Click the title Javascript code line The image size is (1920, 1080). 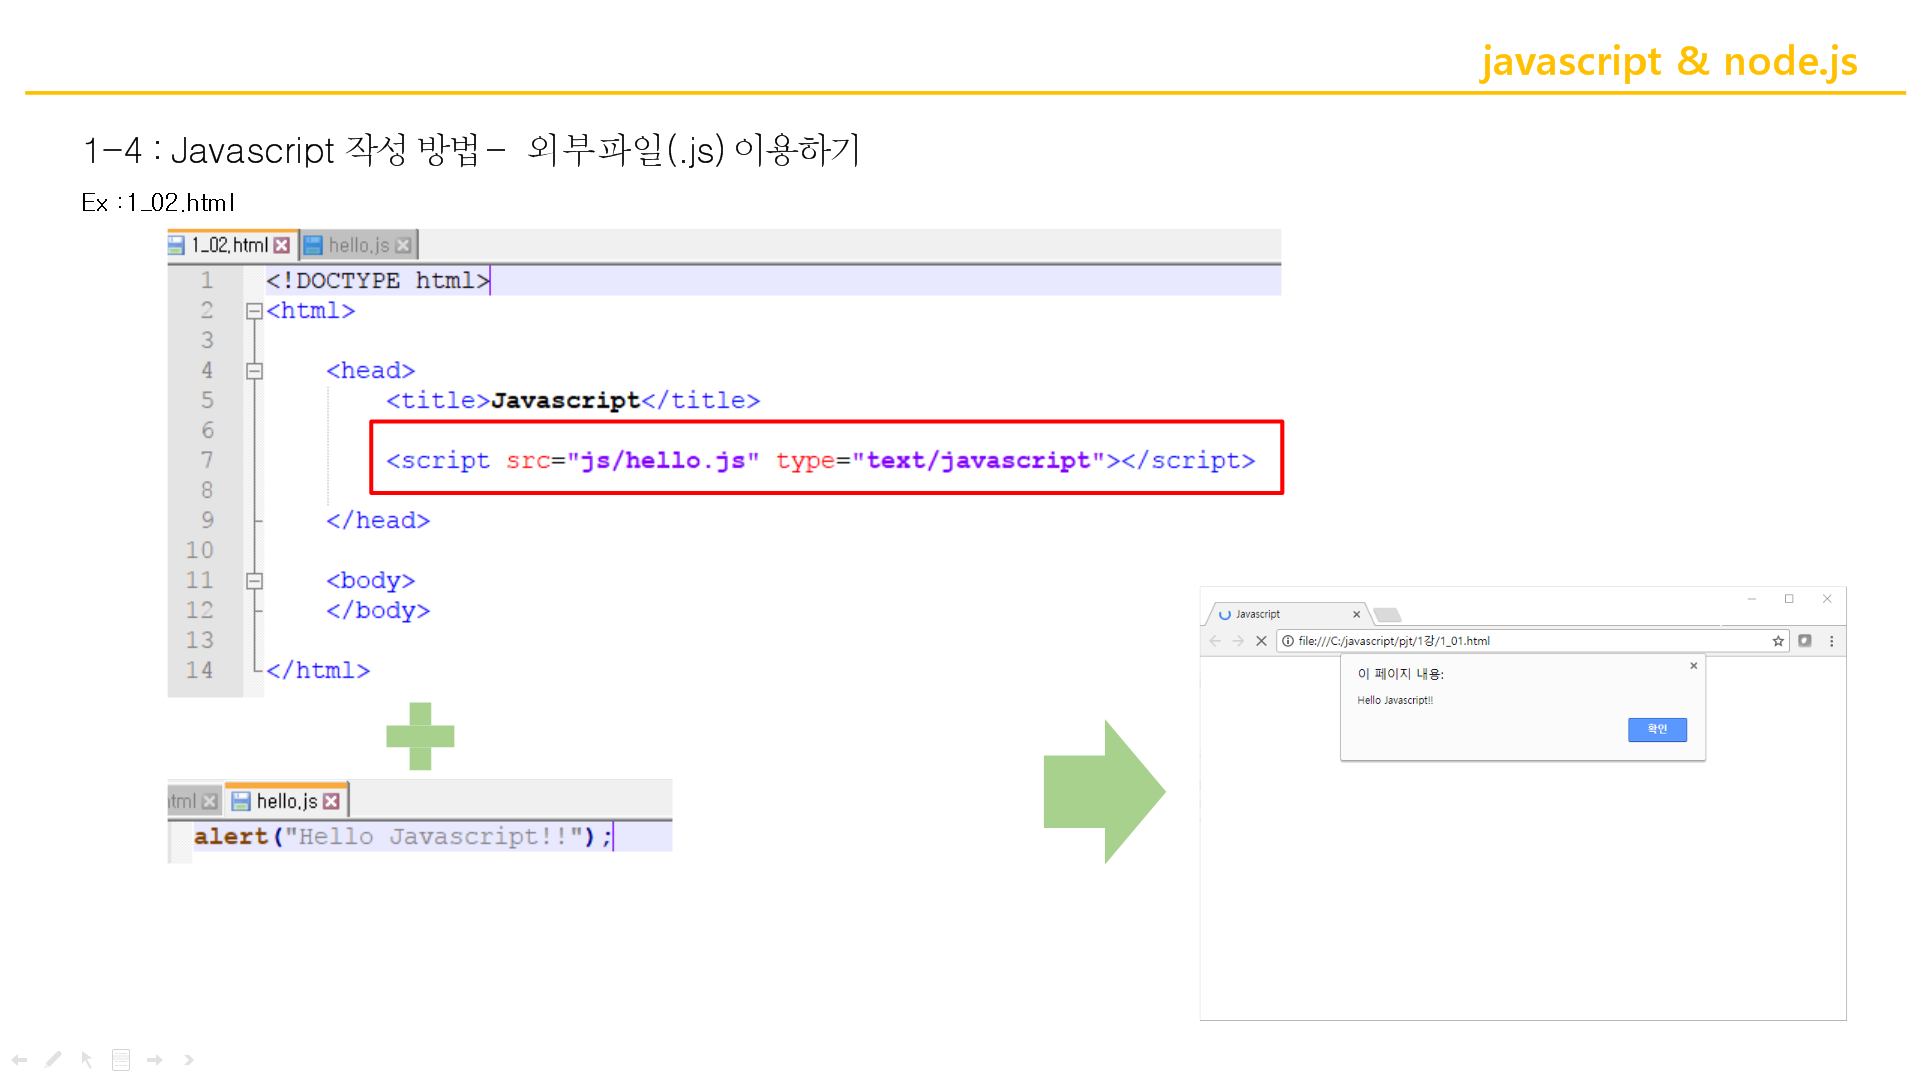pyautogui.click(x=573, y=401)
